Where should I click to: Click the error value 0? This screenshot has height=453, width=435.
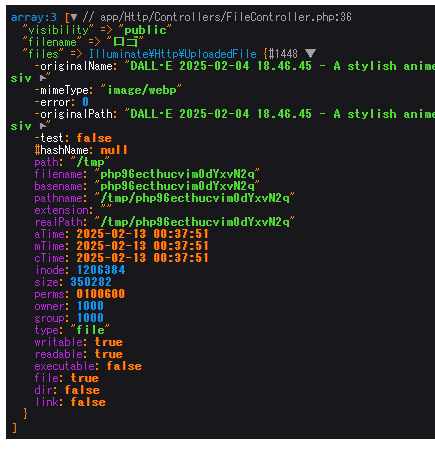pyautogui.click(x=85, y=102)
